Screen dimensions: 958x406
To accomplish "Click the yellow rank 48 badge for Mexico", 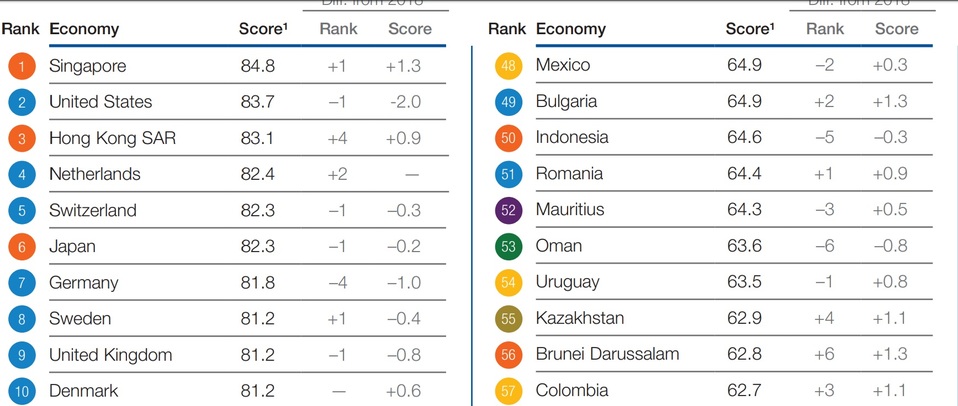I will click(x=508, y=66).
